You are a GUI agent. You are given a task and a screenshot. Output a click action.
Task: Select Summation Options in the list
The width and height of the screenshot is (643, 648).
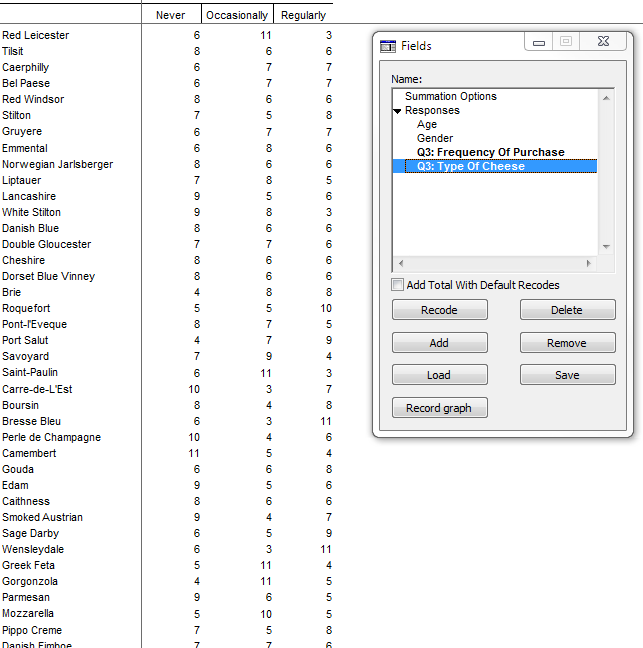450,96
